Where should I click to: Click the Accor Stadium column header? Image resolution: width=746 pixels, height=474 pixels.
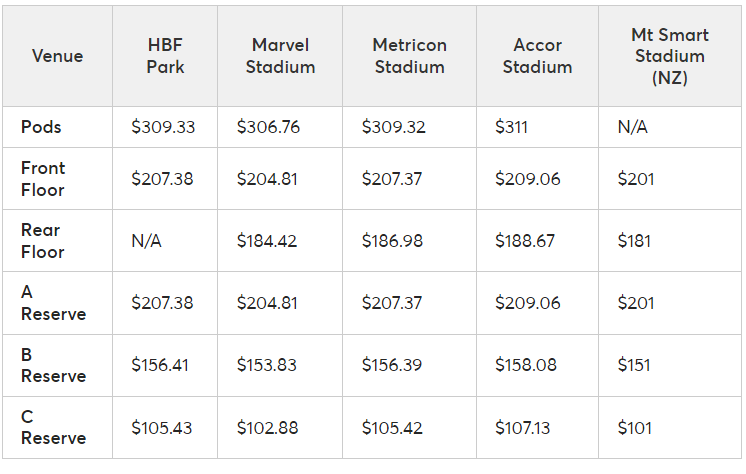click(537, 56)
